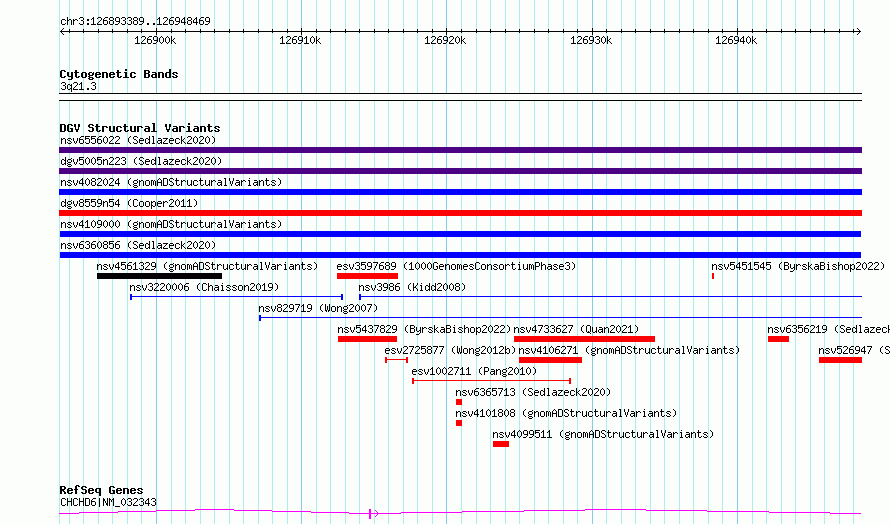Click the nsv6356219 red variant bar

(x=778, y=339)
